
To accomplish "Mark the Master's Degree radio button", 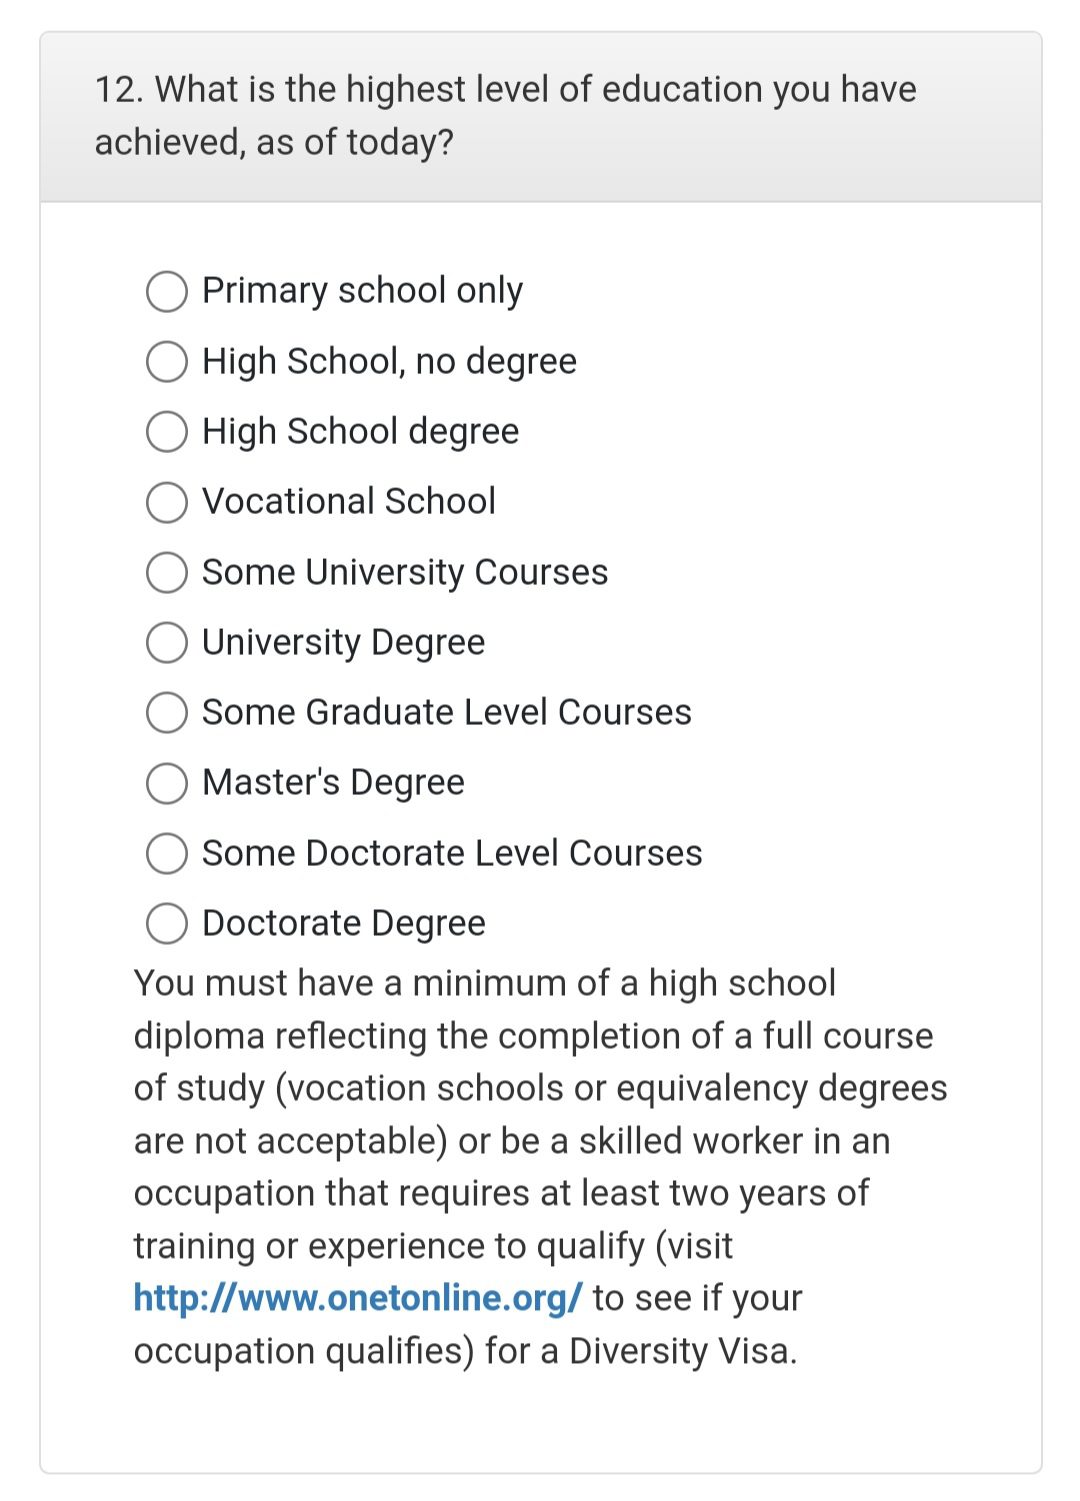I will click(x=167, y=783).
